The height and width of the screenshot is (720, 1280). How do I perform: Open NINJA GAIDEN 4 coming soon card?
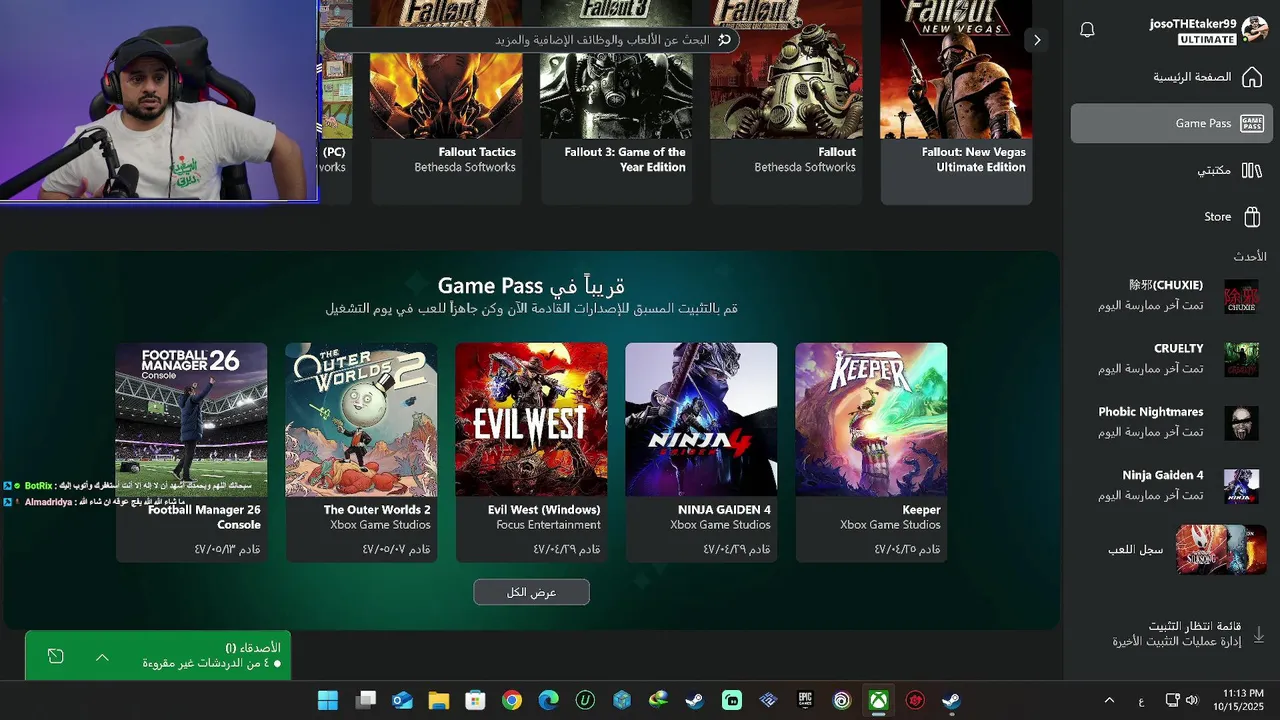[701, 452]
